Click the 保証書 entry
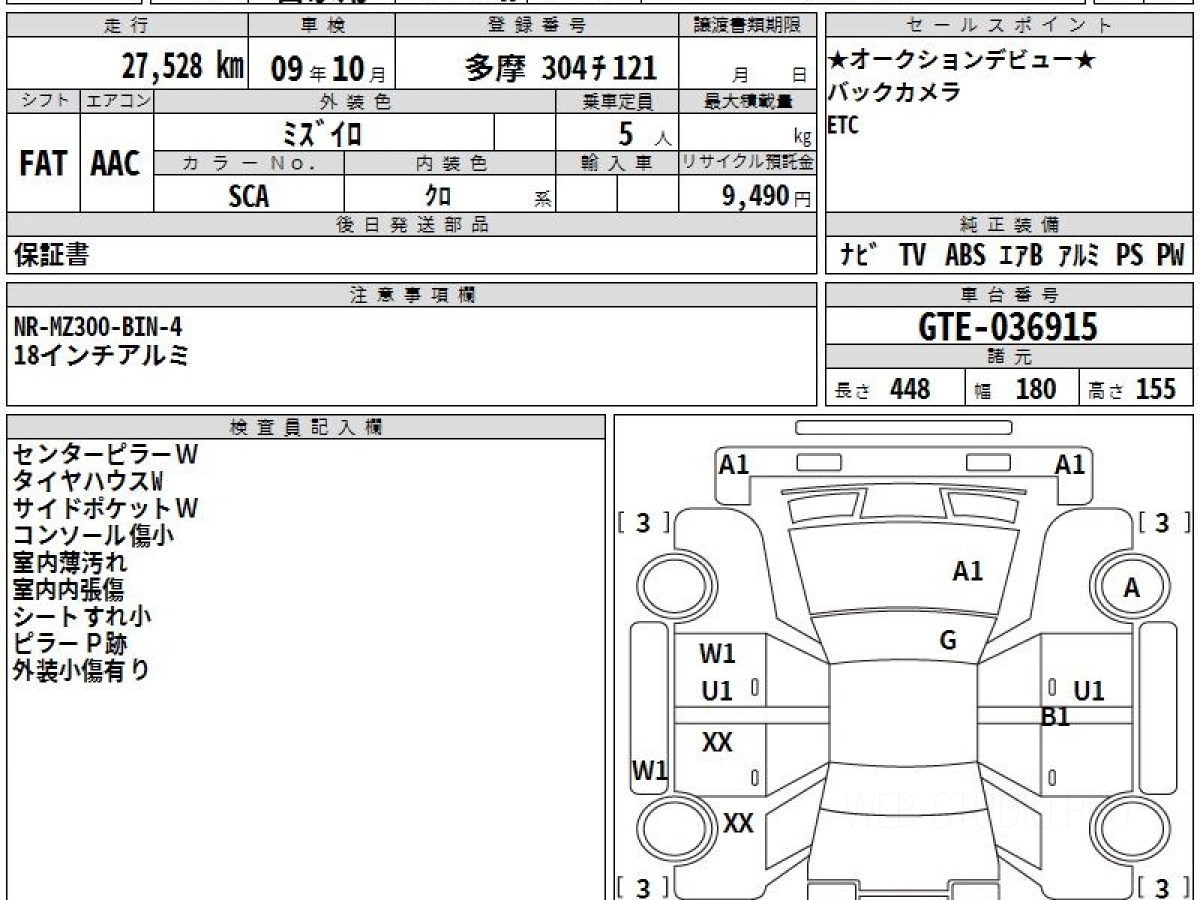The height and width of the screenshot is (900, 1200). (51, 255)
